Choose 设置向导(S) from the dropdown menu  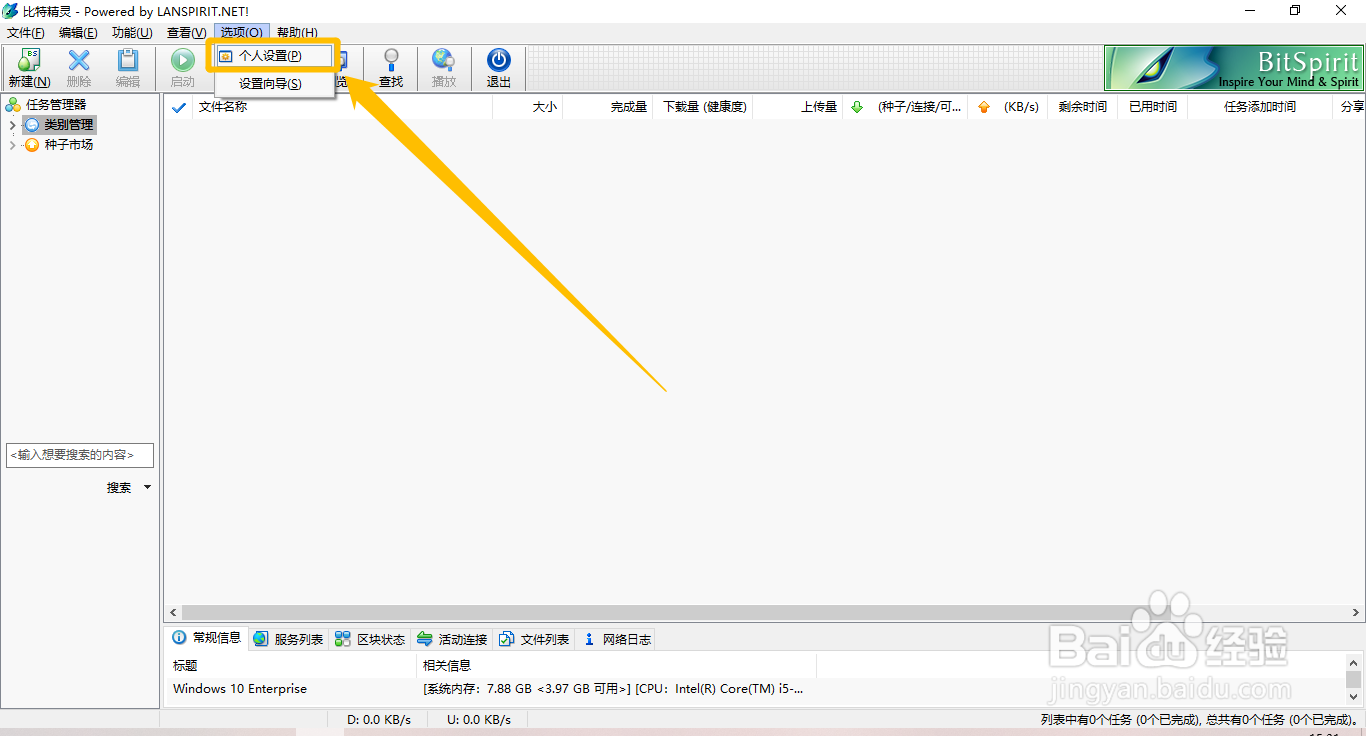[x=274, y=84]
